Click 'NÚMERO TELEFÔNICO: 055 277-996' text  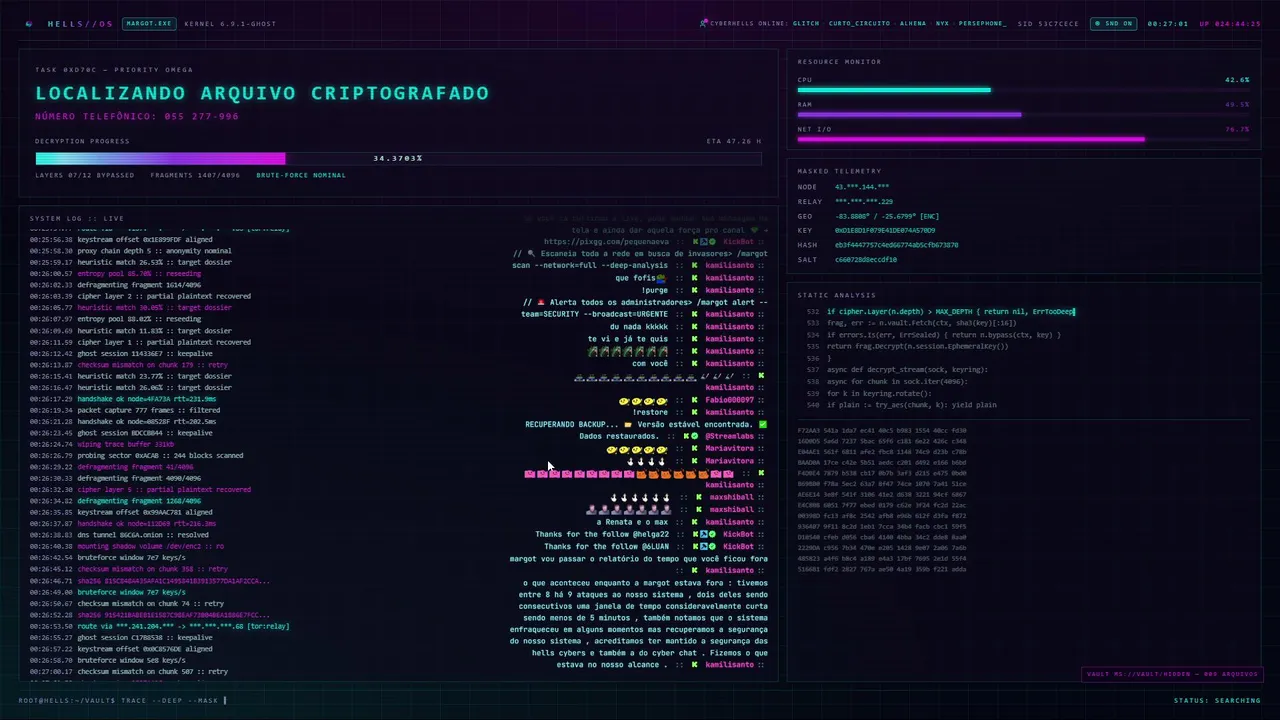(x=137, y=116)
